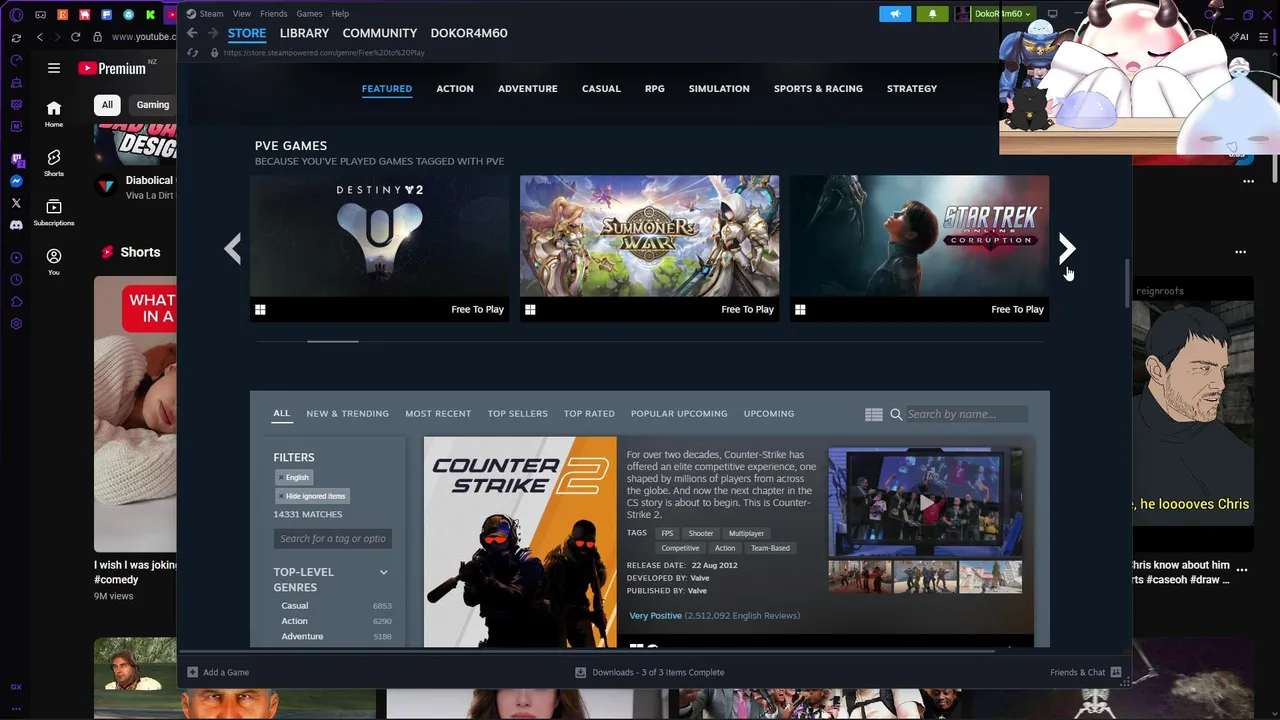Open the Help menu

point(340,14)
